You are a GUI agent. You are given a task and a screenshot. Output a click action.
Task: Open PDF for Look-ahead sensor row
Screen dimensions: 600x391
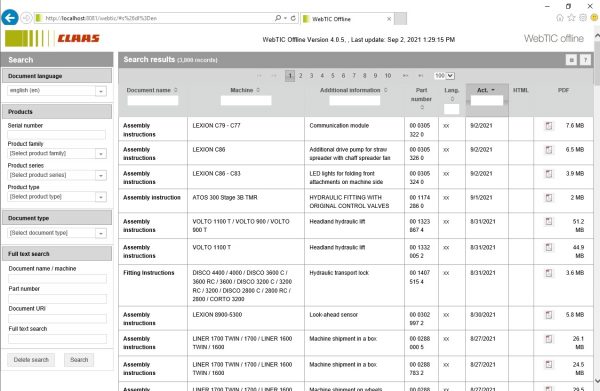click(x=549, y=315)
